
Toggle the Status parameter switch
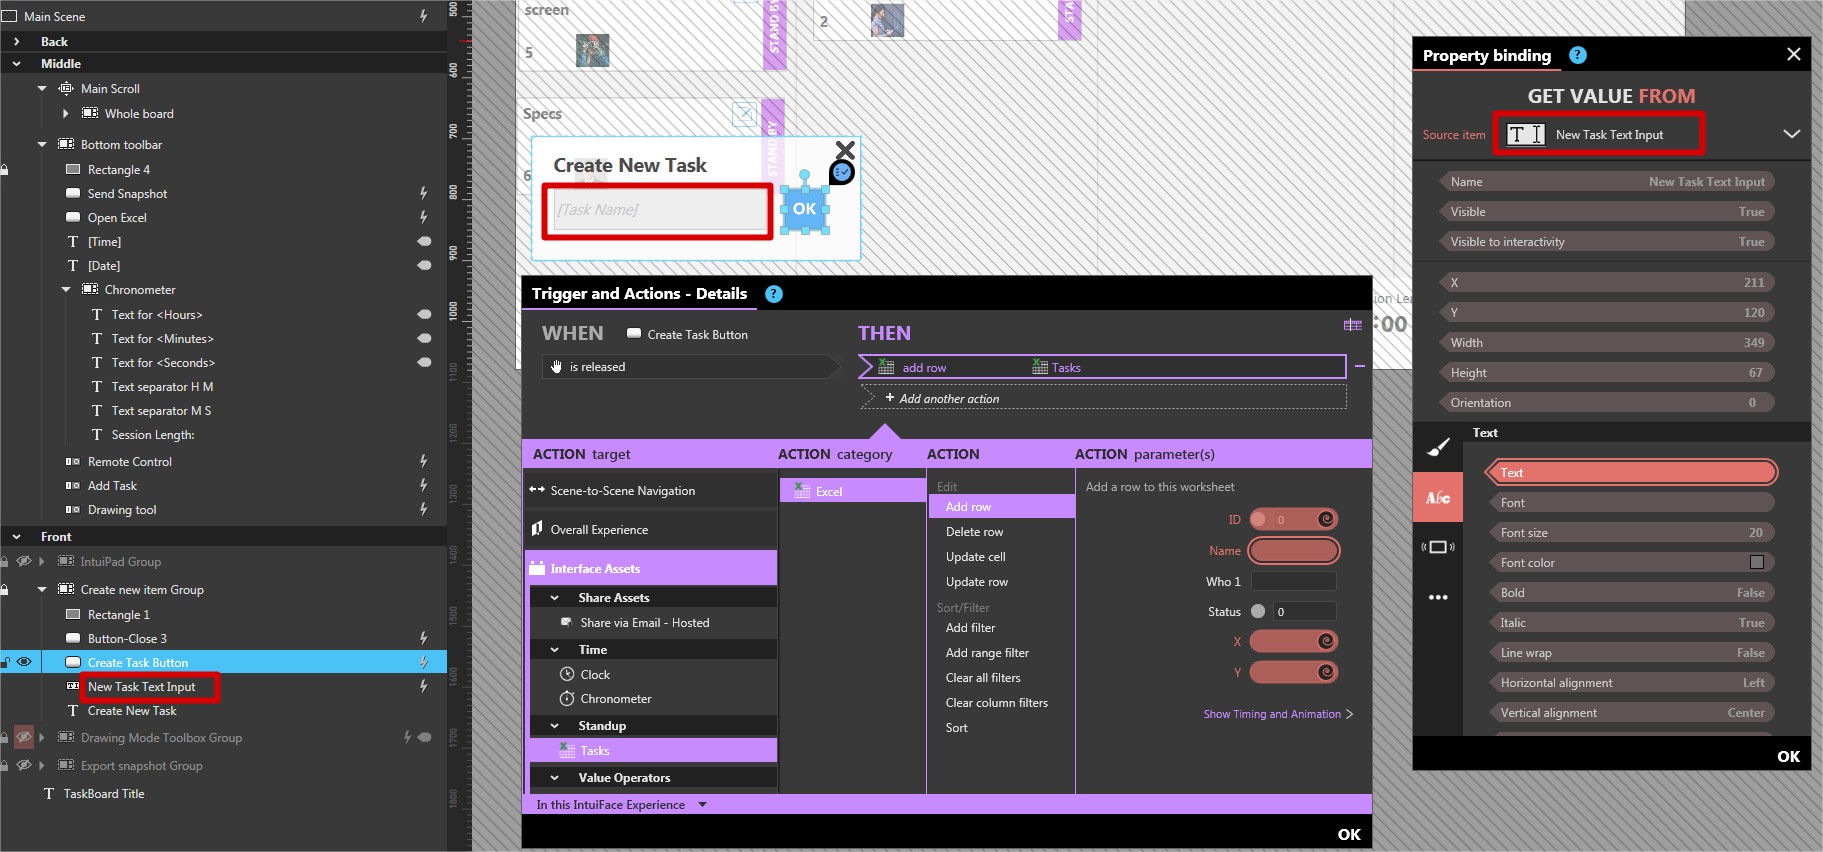tap(1258, 611)
